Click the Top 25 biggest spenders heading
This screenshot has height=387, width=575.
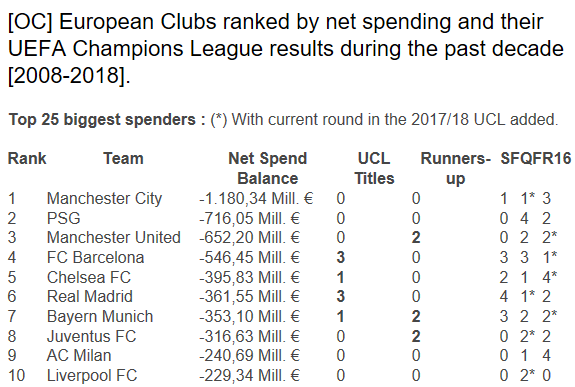click(107, 120)
